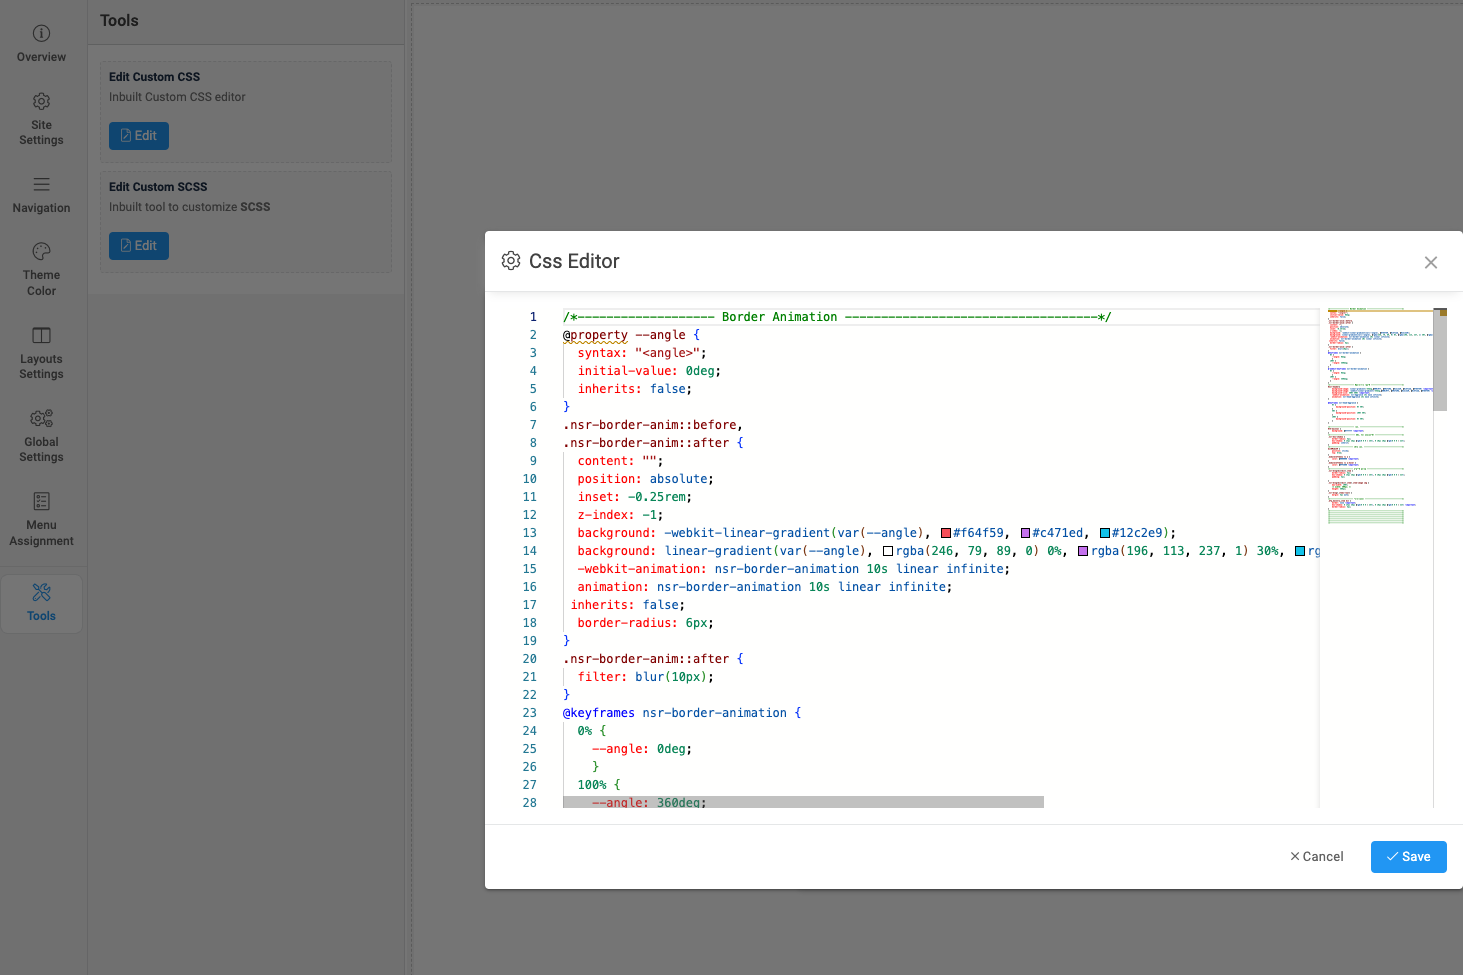Close the Css Editor modal
1463x975 pixels.
pos(1431,263)
